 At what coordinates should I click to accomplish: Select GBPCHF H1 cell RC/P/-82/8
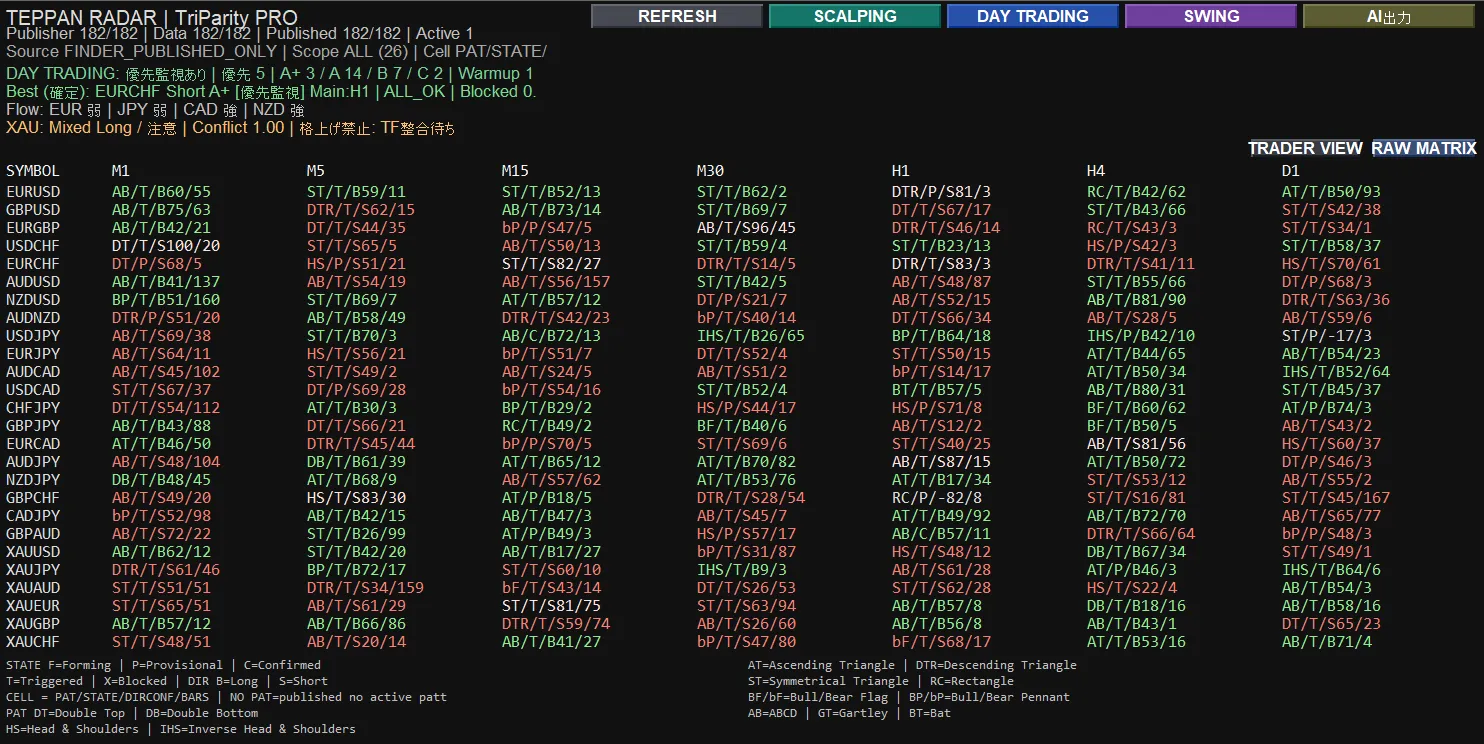(937, 498)
